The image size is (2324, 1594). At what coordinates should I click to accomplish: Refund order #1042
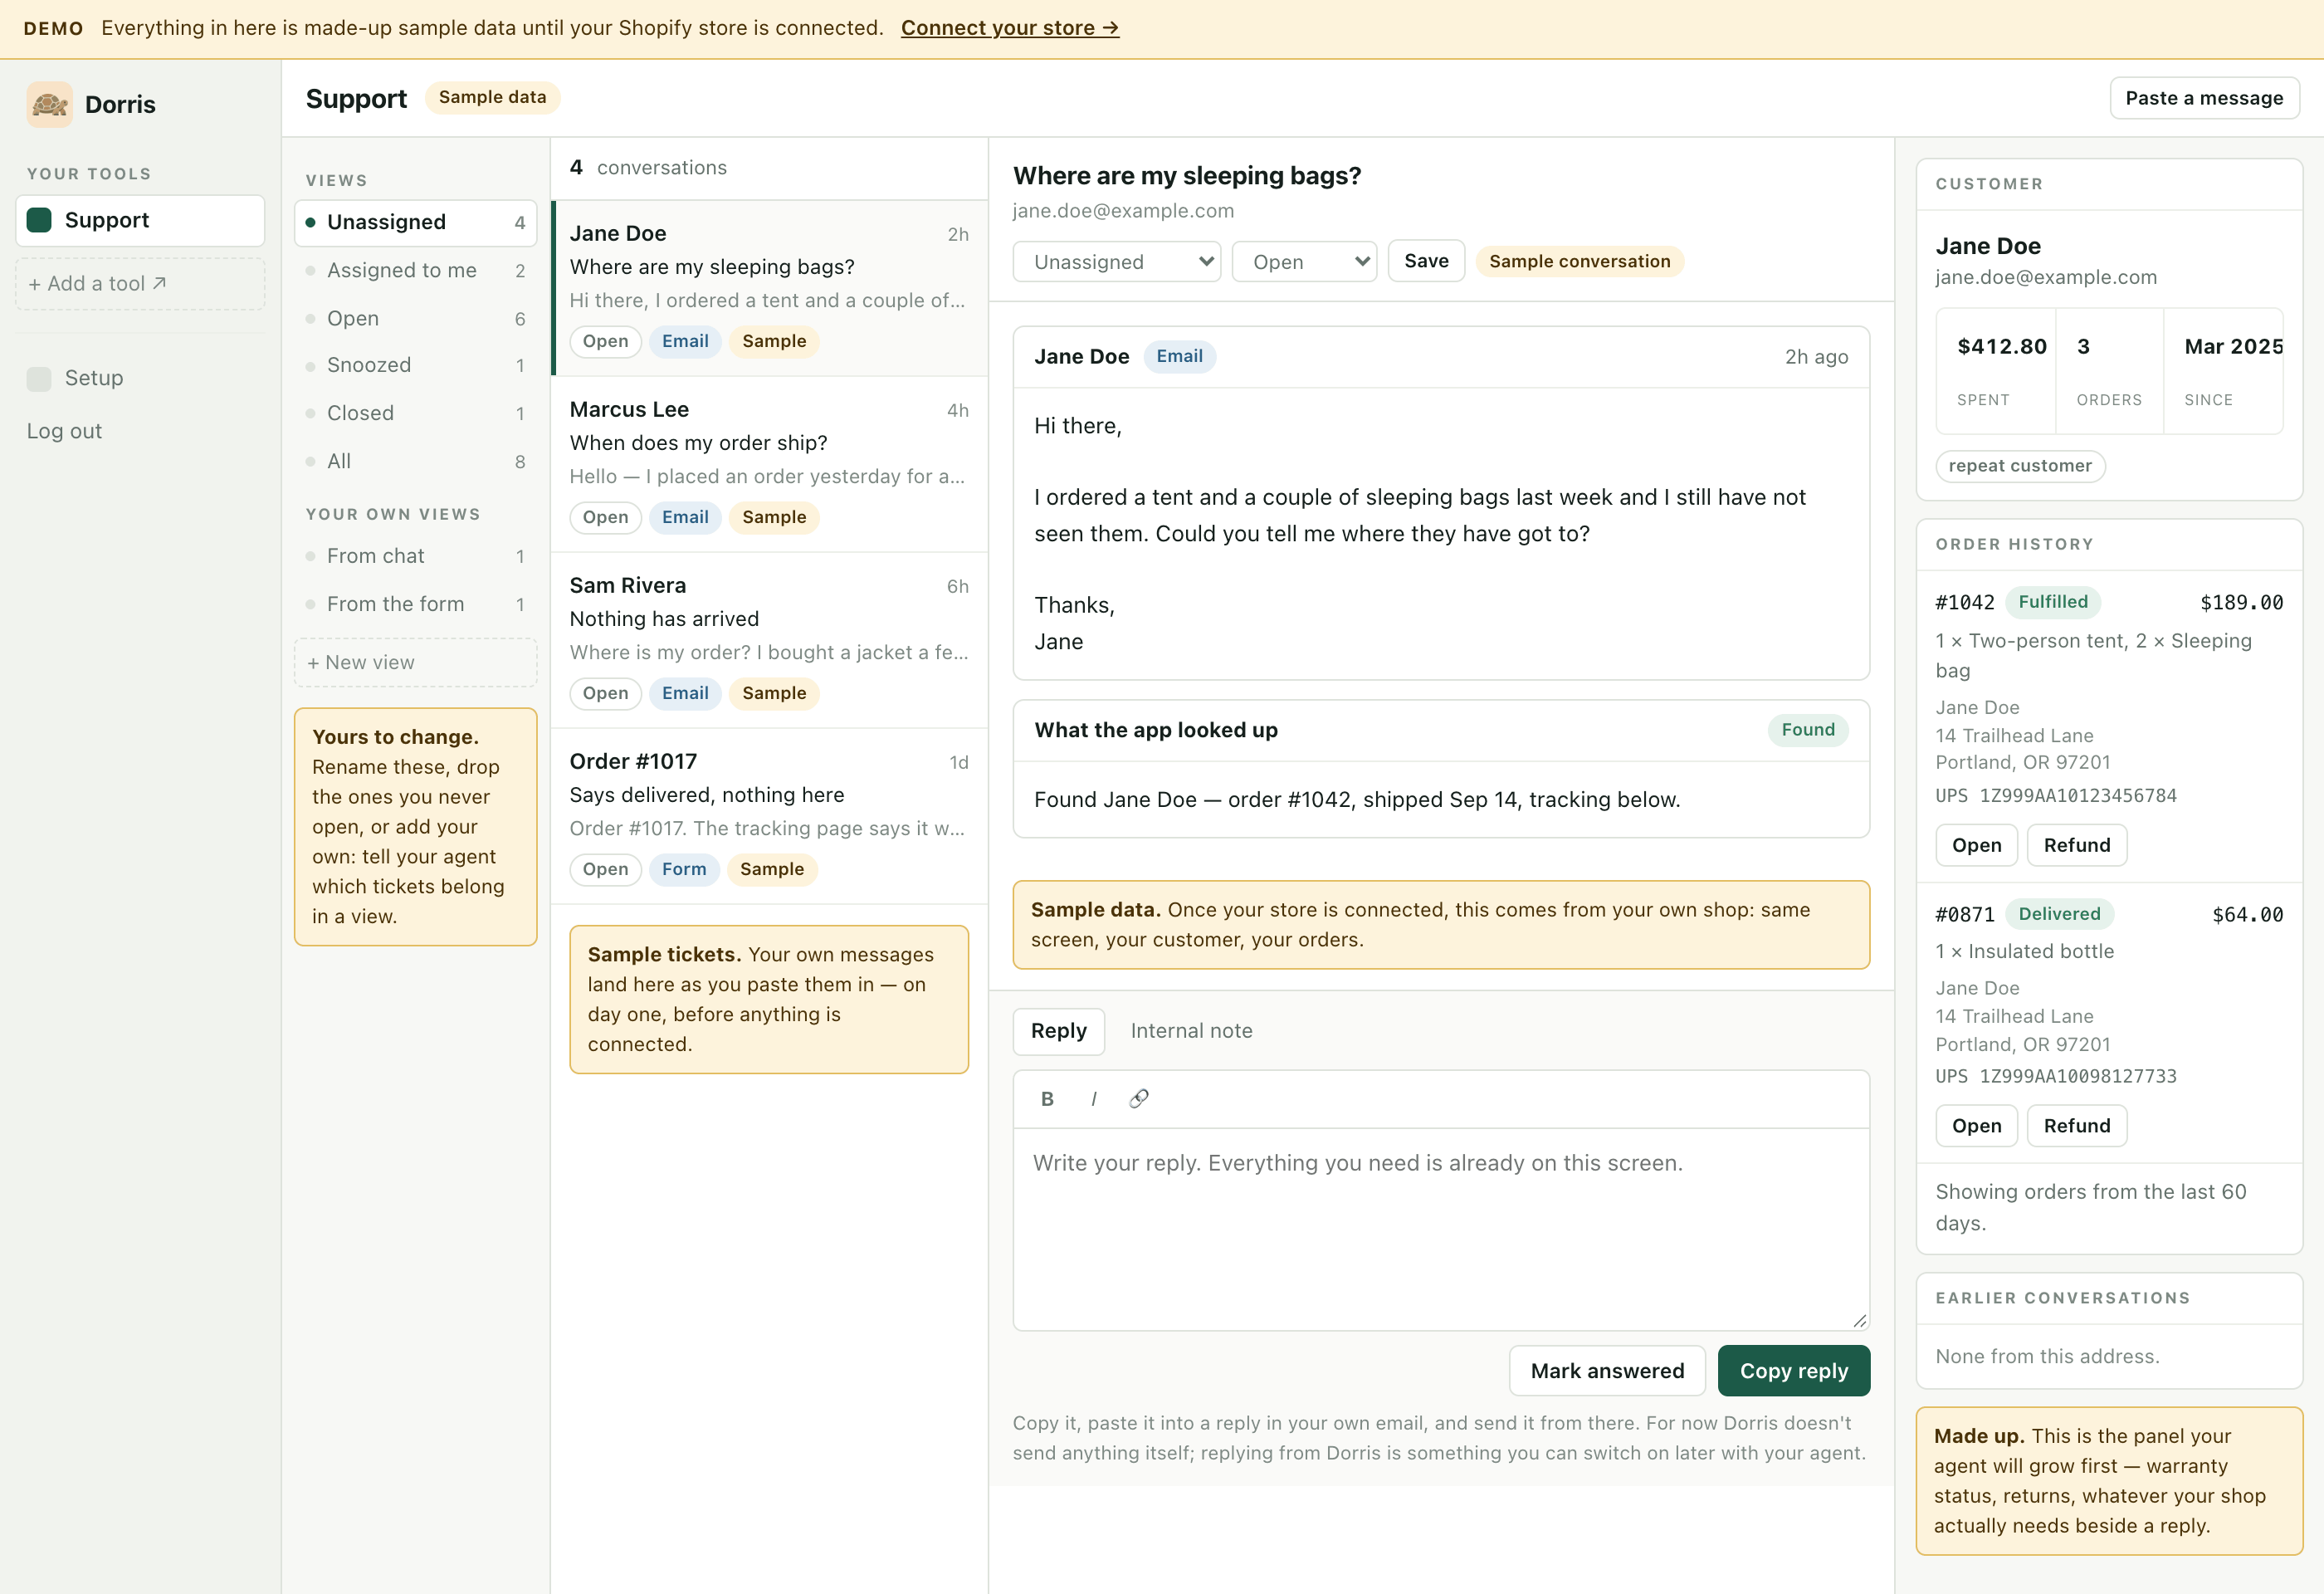pos(2076,845)
